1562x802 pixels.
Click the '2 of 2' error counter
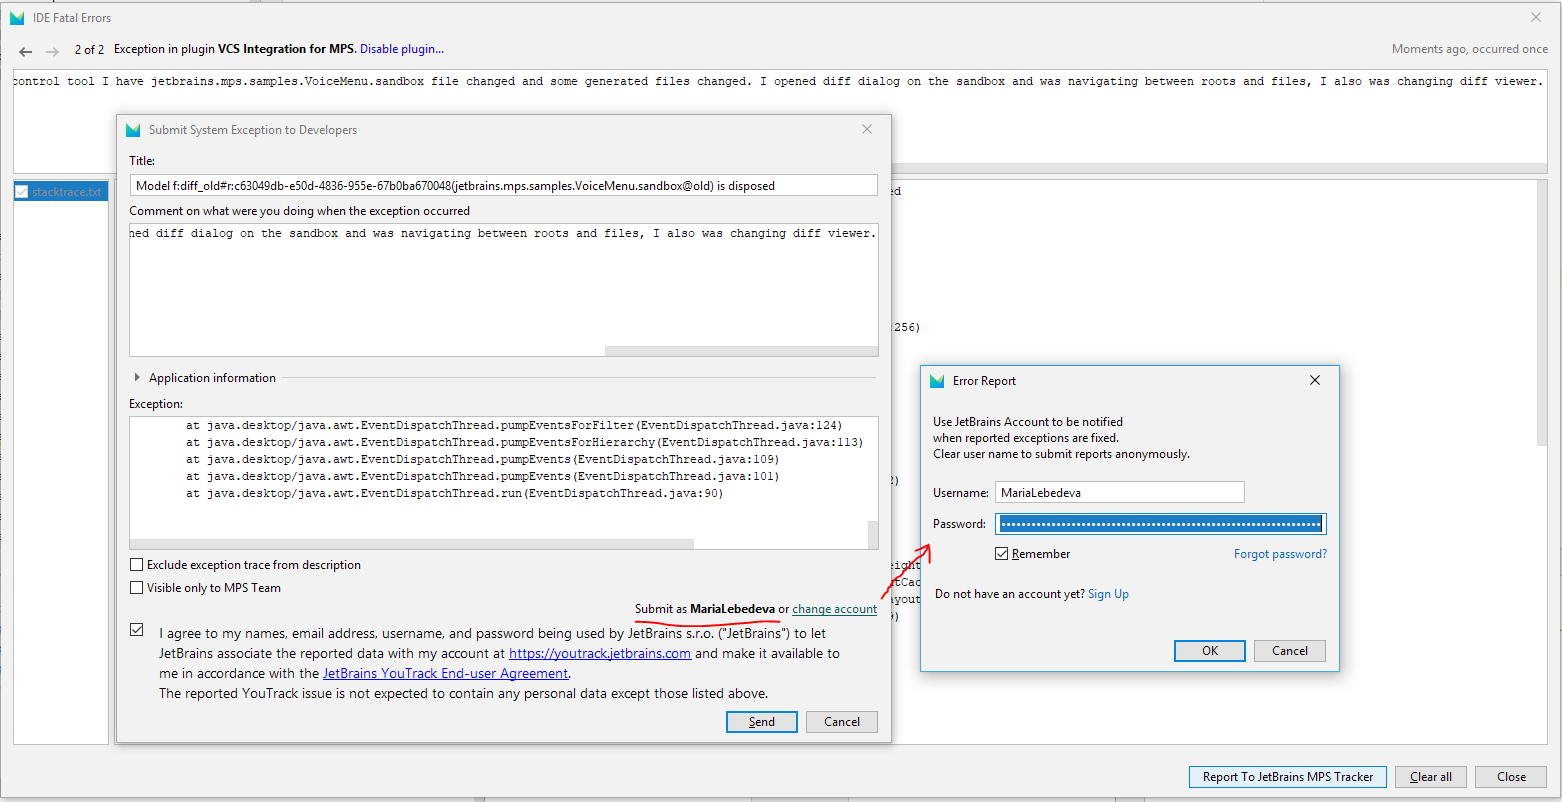pos(89,49)
